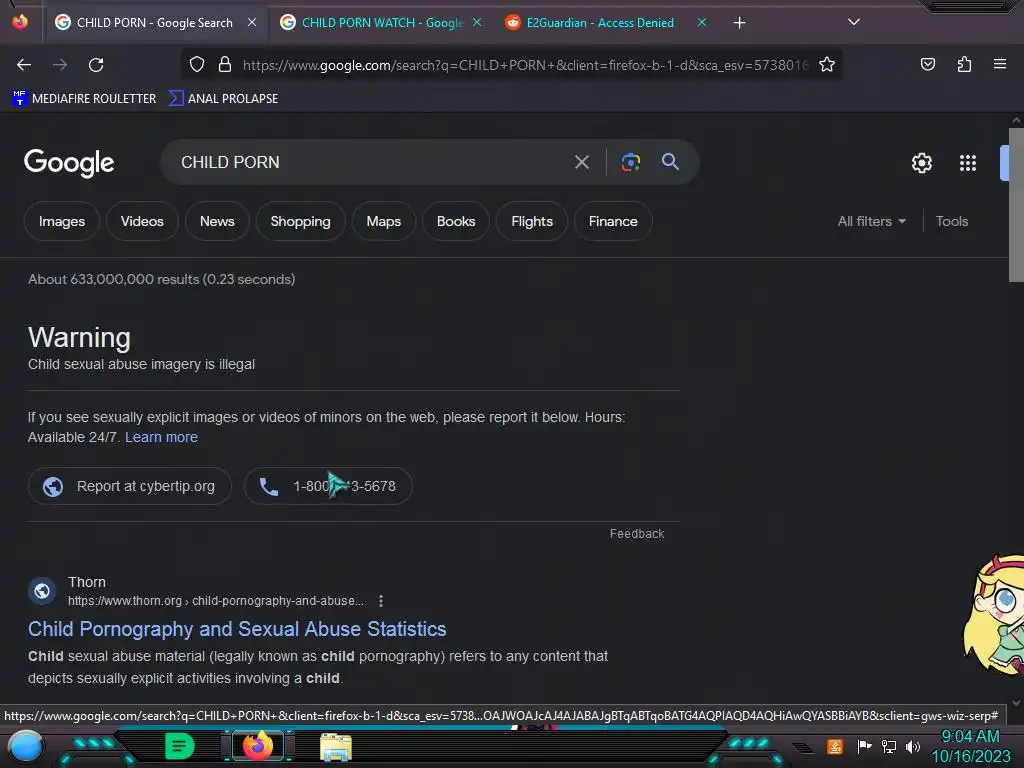
Task: Go back to the previous page
Action: coord(24,65)
